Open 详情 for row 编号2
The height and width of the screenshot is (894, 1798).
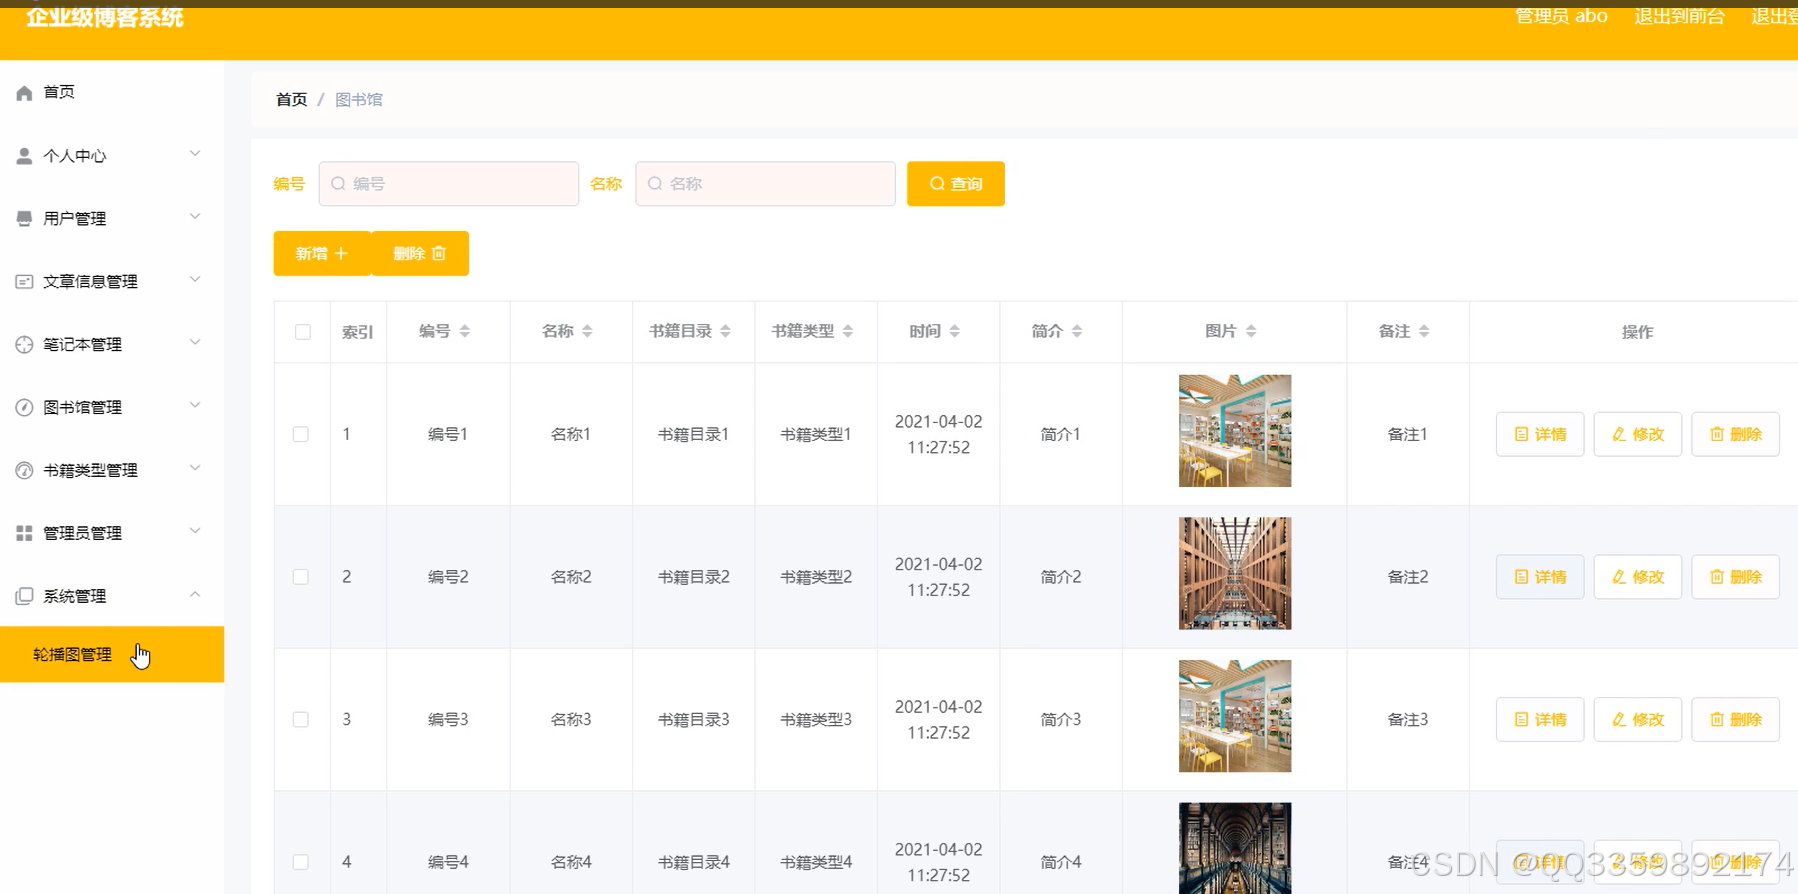click(1540, 577)
